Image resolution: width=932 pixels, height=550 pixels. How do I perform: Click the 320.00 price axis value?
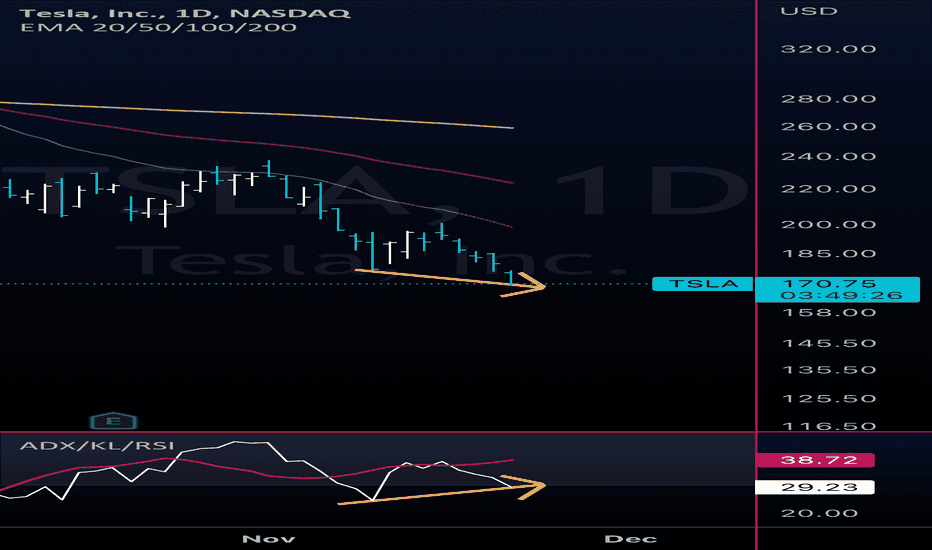(x=829, y=49)
